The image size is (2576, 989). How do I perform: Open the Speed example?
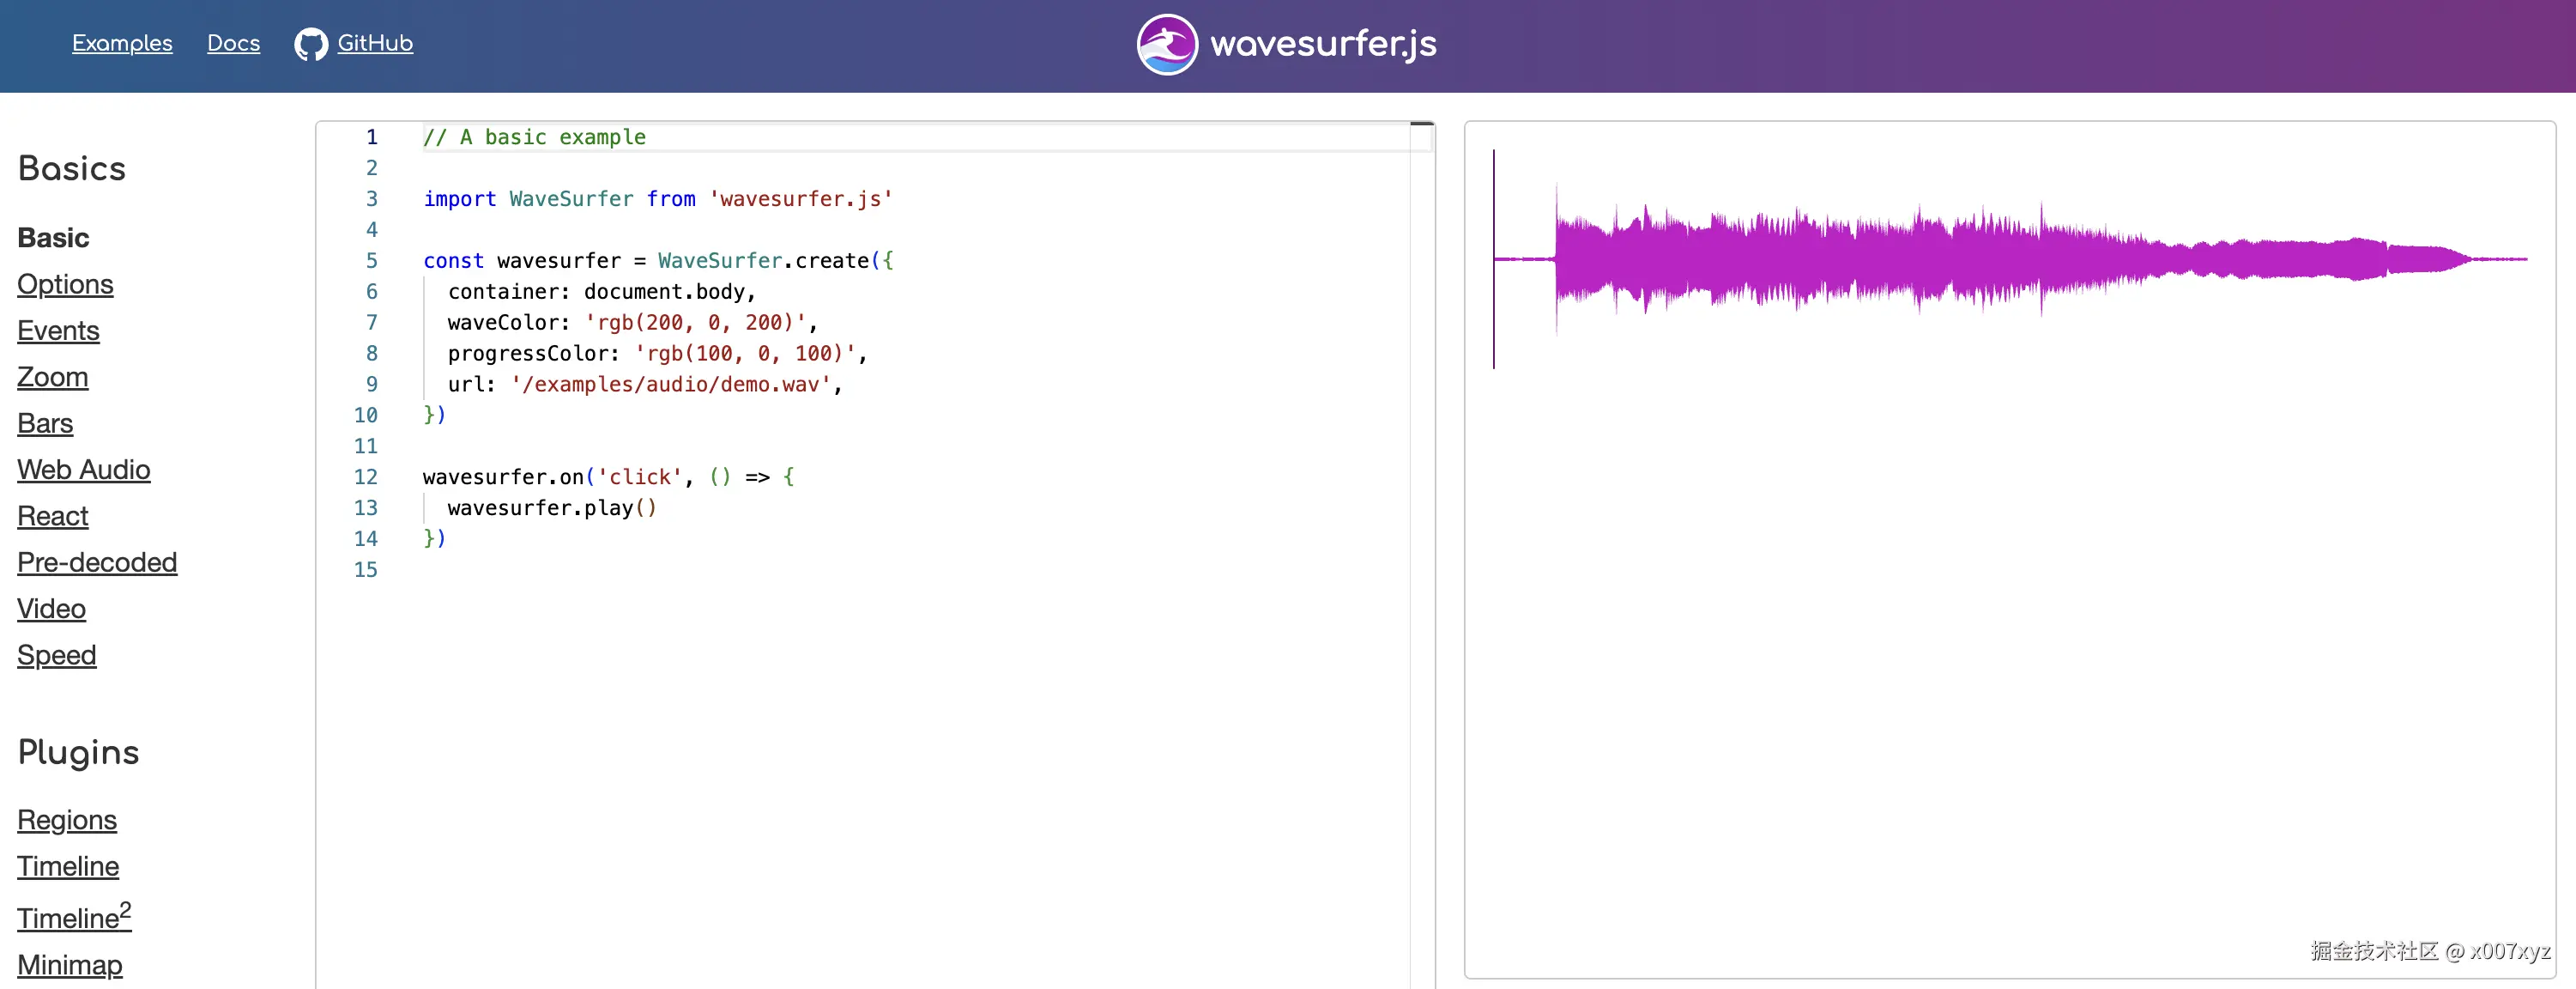(x=57, y=655)
